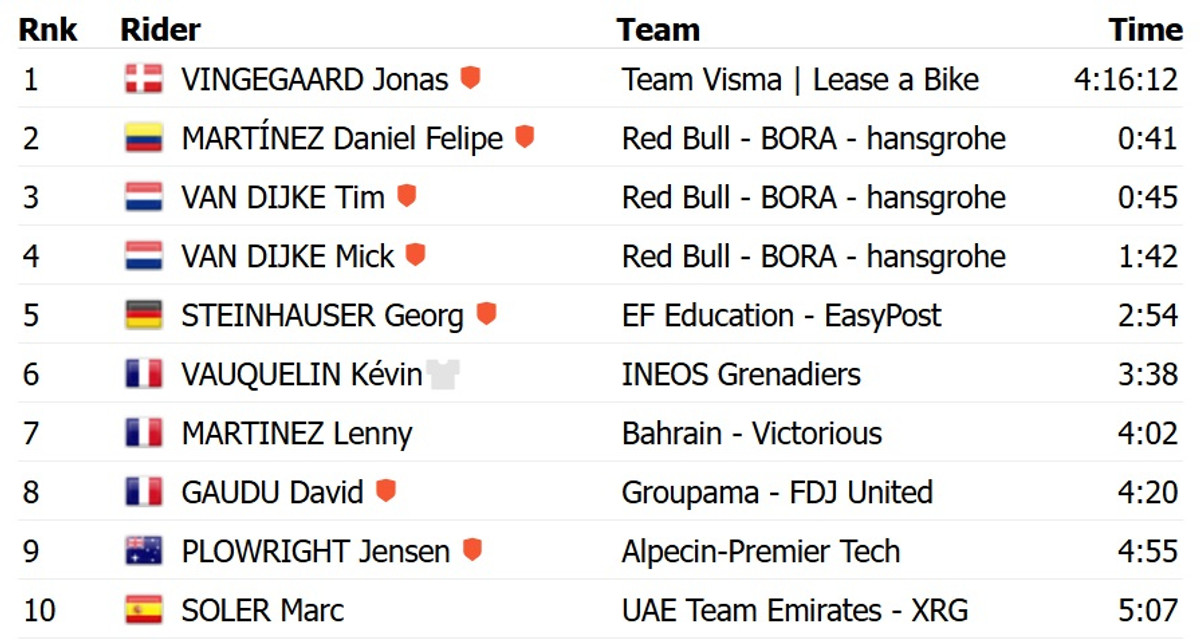Open VAN DIJKE Mick rider page
Image resolution: width=1200 pixels, height=640 pixels.
coord(287,257)
